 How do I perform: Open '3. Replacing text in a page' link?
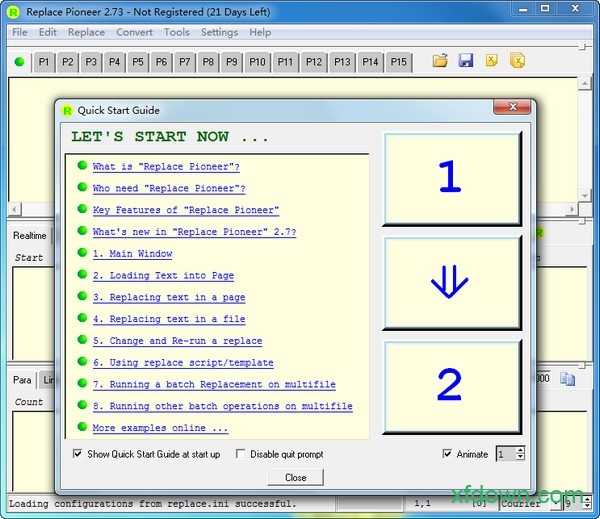pos(169,297)
